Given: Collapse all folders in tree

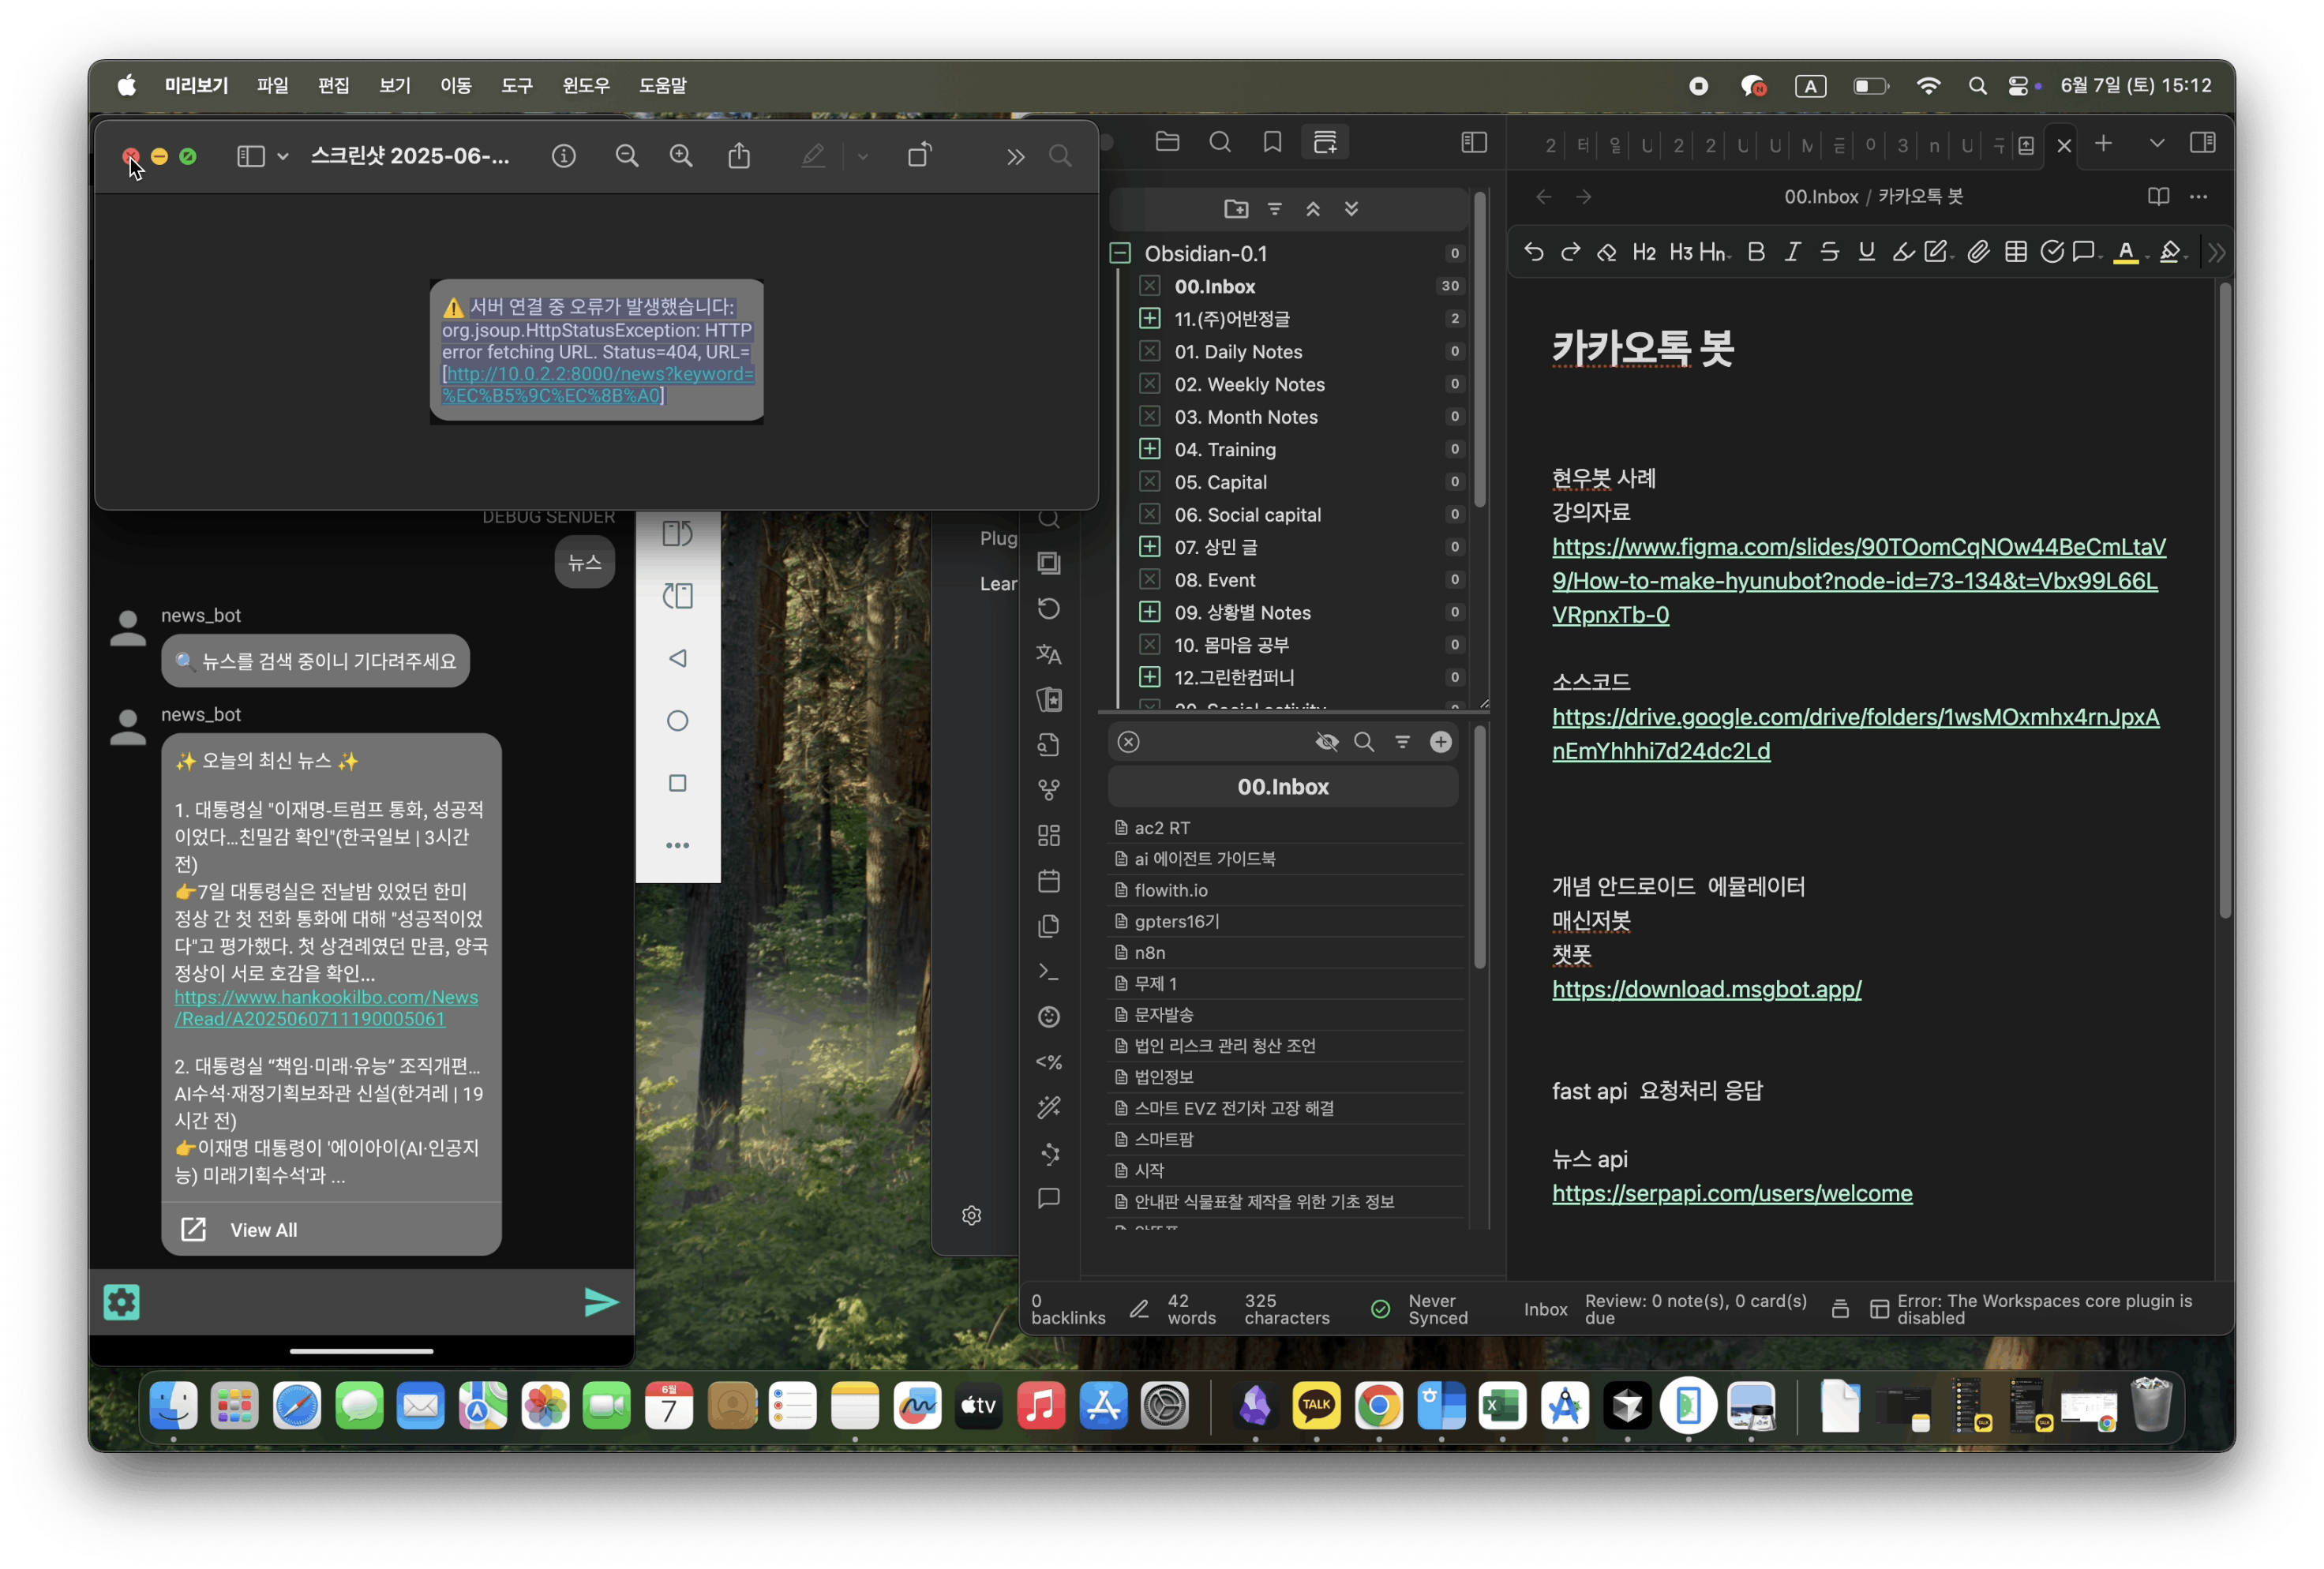Looking at the screenshot, I should (1313, 208).
